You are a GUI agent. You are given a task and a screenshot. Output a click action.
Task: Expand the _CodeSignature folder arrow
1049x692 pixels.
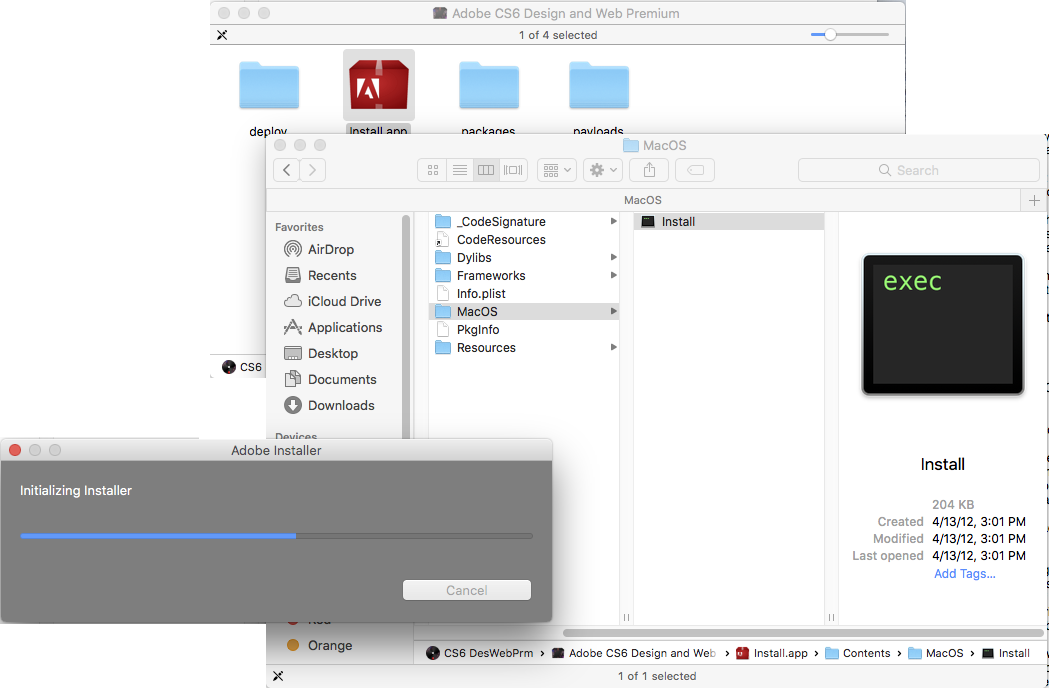[x=613, y=221]
